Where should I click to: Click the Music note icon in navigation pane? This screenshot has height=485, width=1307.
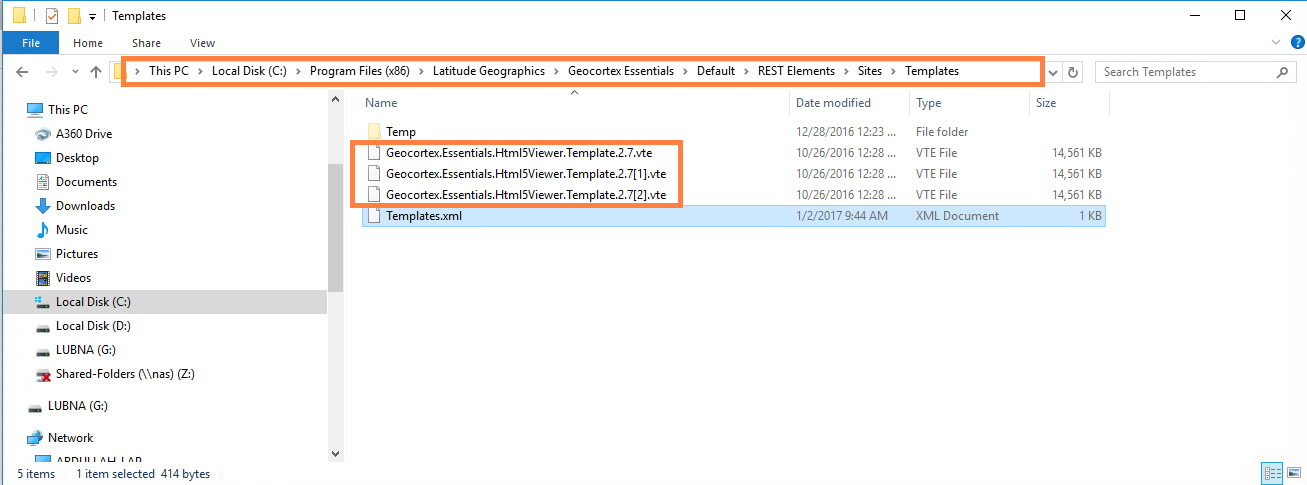(x=43, y=230)
